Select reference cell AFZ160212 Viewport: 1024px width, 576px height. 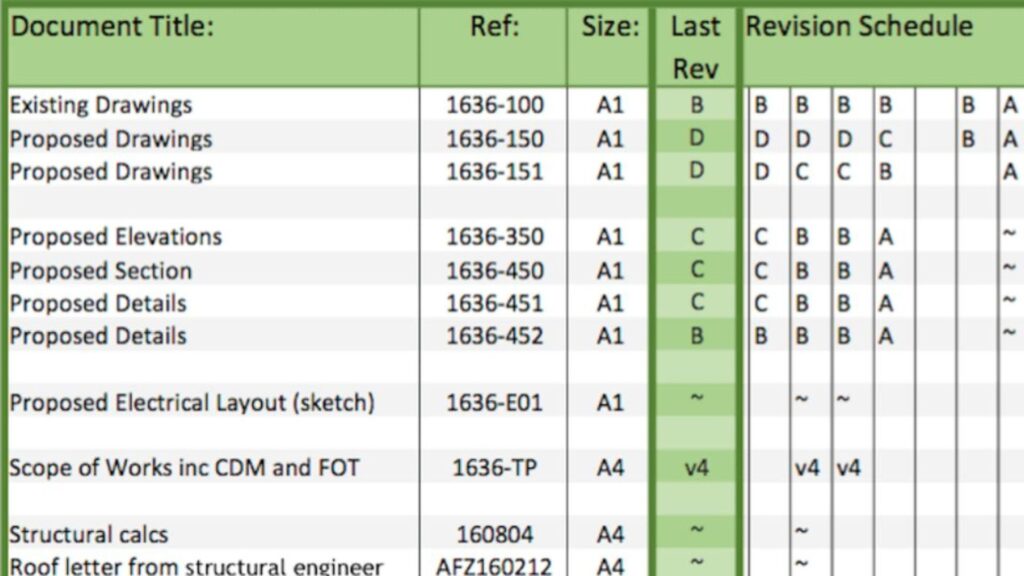point(494,566)
